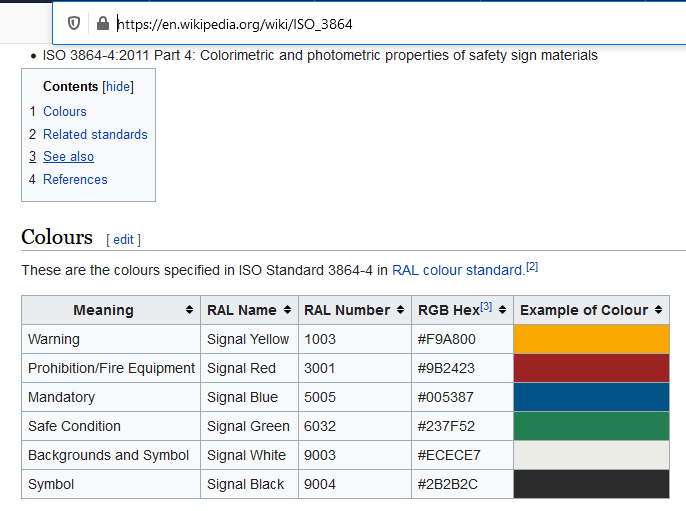Screen dimensions: 686x511
Task: Select the Symbol meaning cell in last row
Action: 111,484
